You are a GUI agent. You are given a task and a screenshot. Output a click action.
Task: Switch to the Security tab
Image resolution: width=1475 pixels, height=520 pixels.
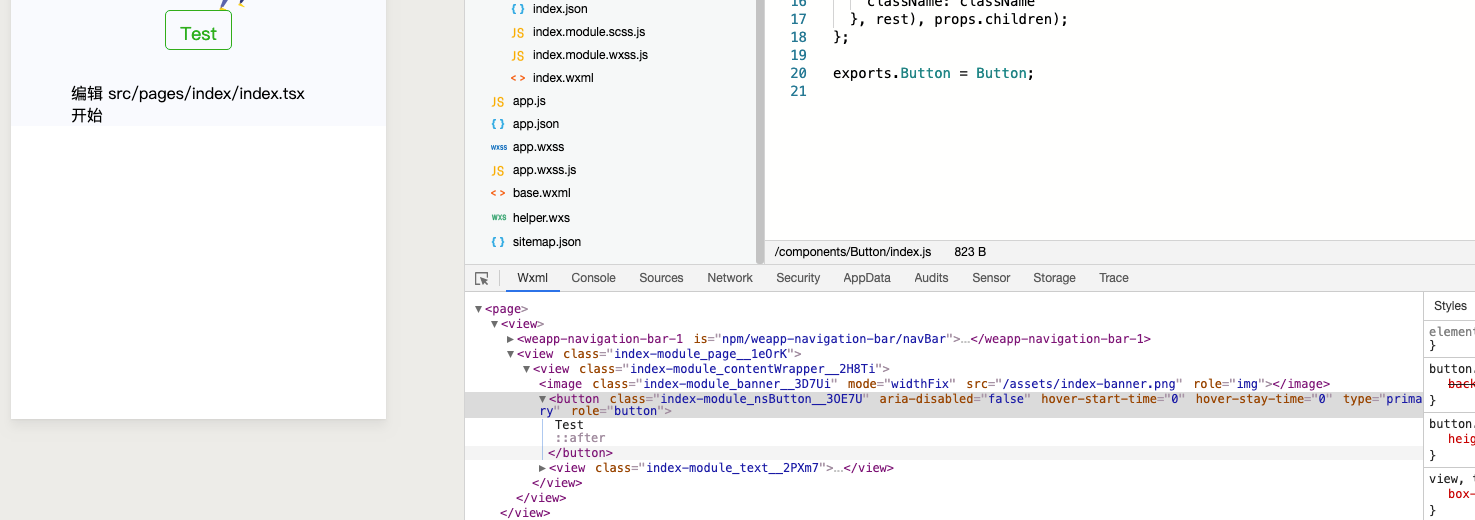tap(798, 278)
